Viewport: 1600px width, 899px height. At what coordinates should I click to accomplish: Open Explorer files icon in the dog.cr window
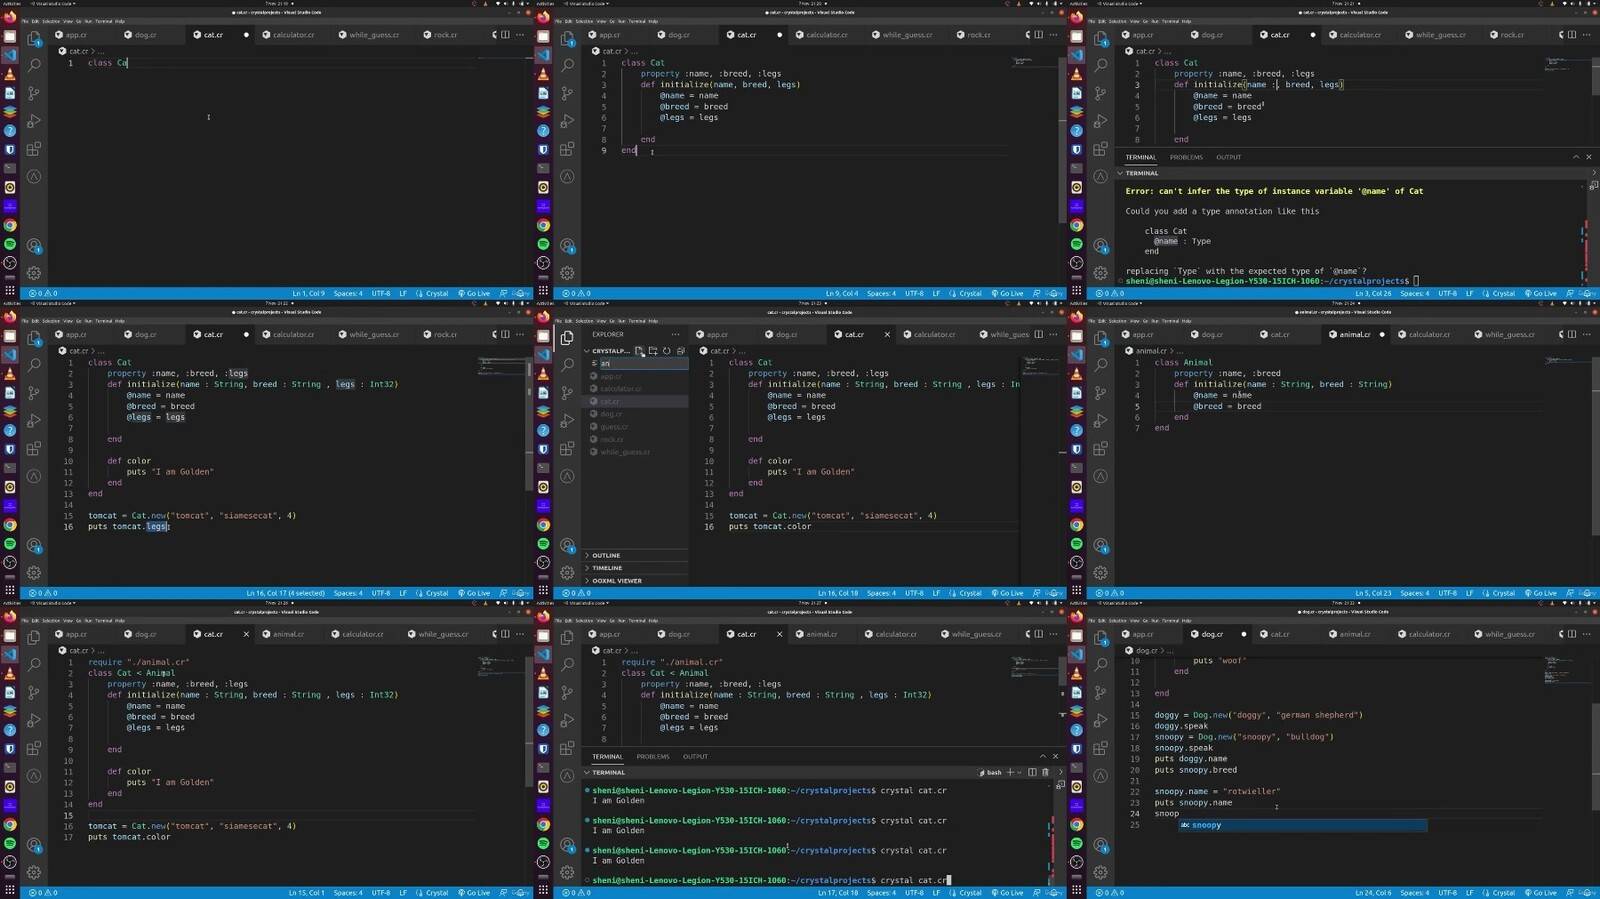pyautogui.click(x=1101, y=637)
